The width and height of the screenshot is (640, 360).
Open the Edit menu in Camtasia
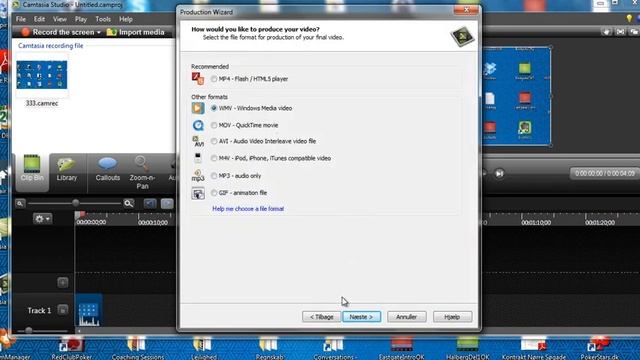pyautogui.click(x=39, y=19)
